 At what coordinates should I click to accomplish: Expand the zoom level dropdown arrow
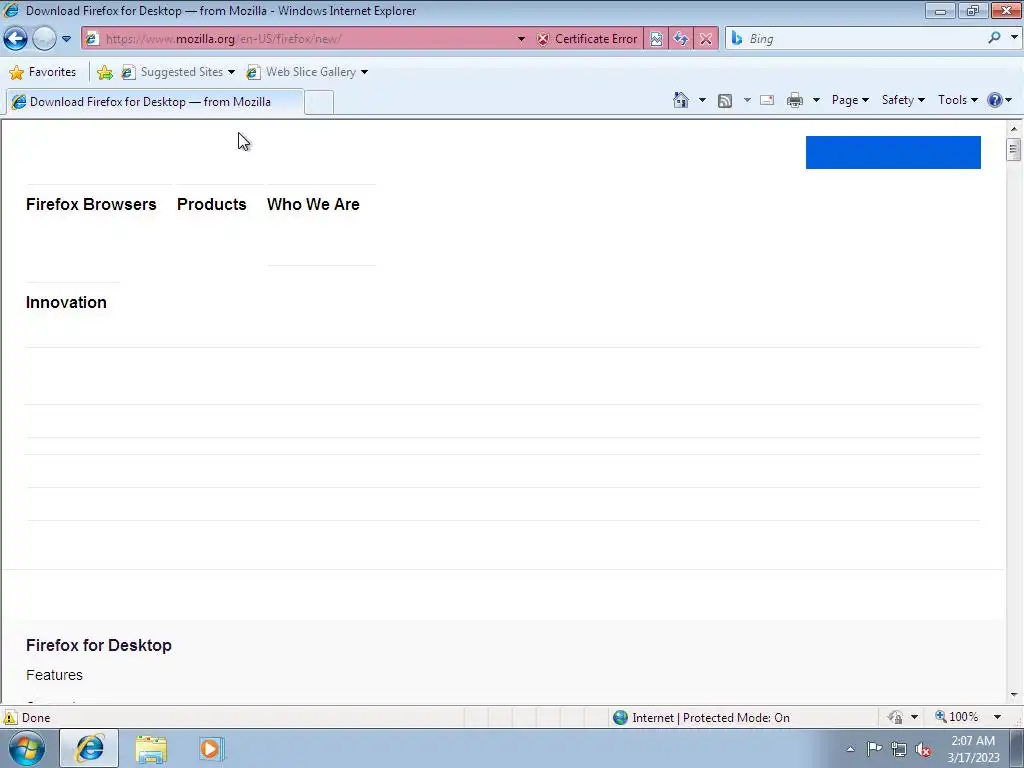(x=997, y=717)
